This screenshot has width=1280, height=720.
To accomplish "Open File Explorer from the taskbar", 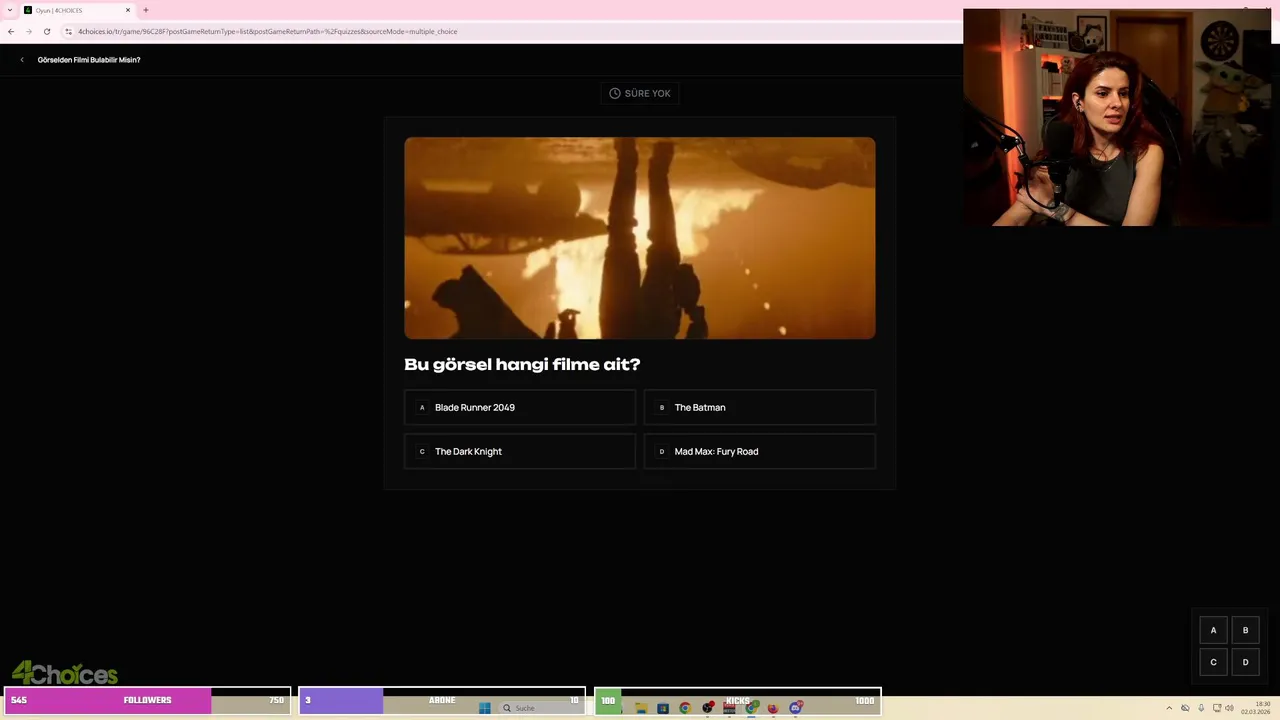I will 641,708.
